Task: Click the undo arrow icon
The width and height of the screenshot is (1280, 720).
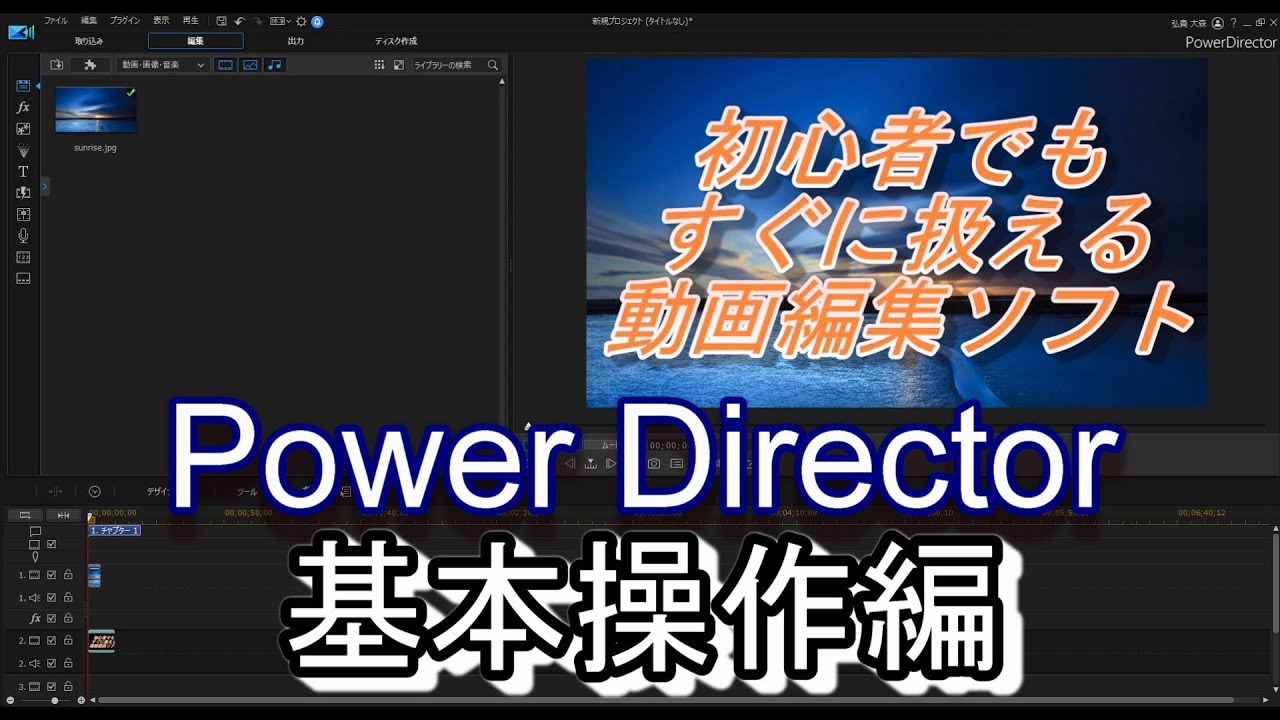Action: click(x=240, y=20)
